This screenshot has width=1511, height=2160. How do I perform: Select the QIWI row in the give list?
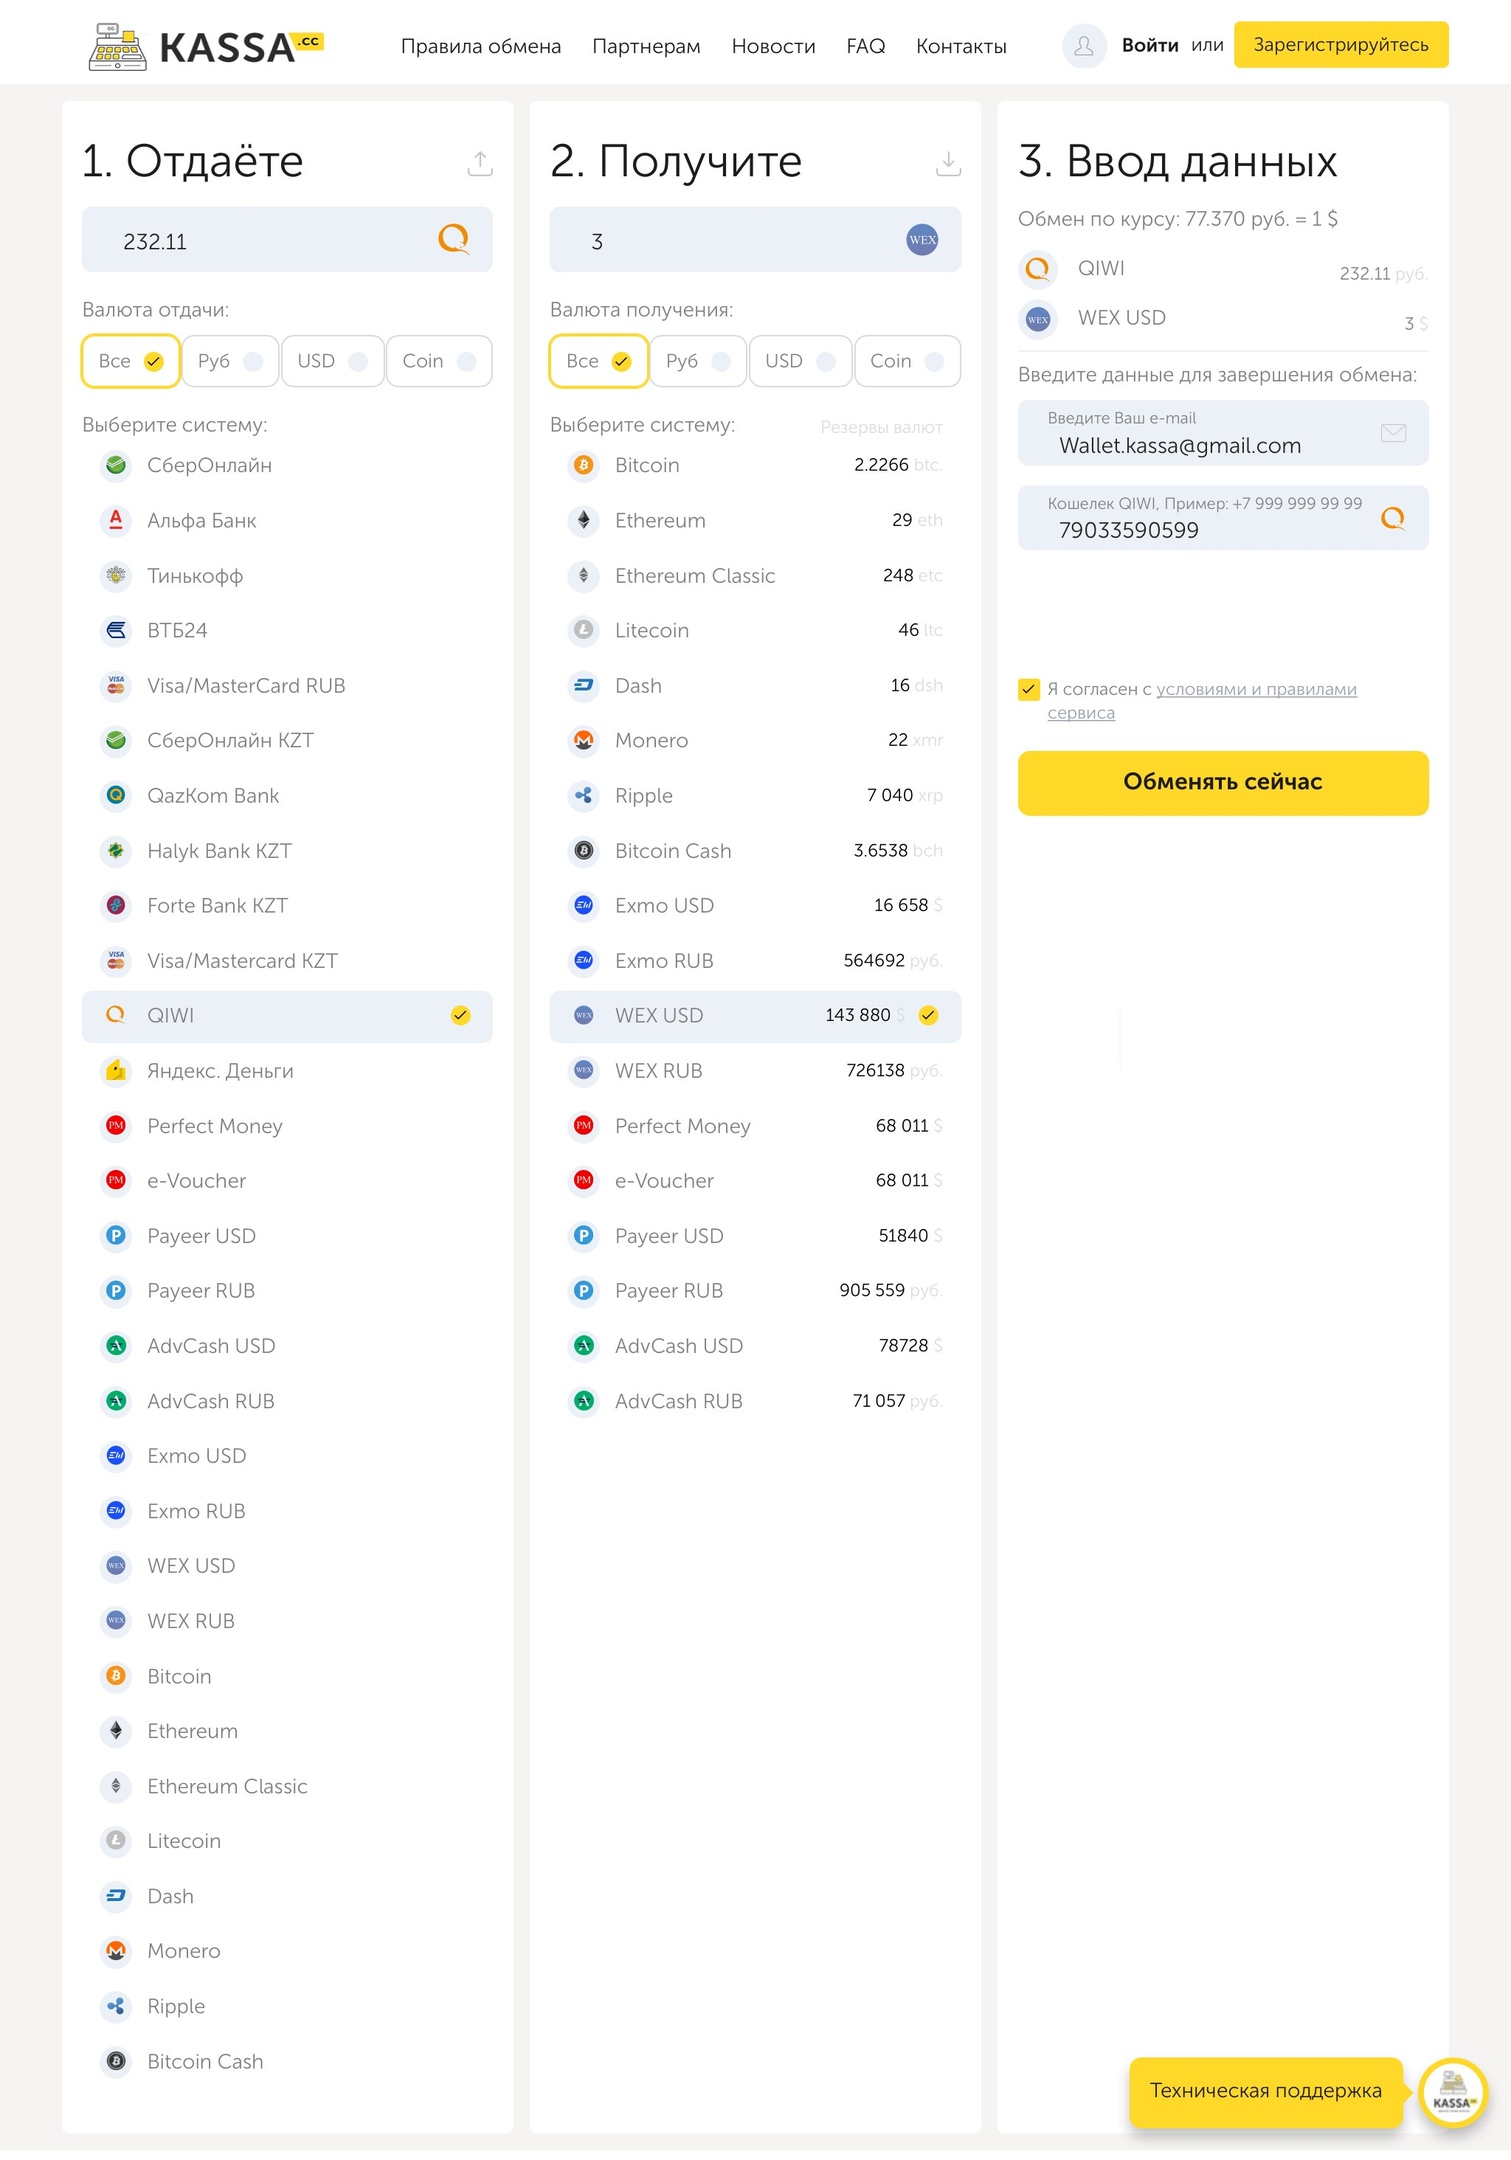coord(287,1016)
